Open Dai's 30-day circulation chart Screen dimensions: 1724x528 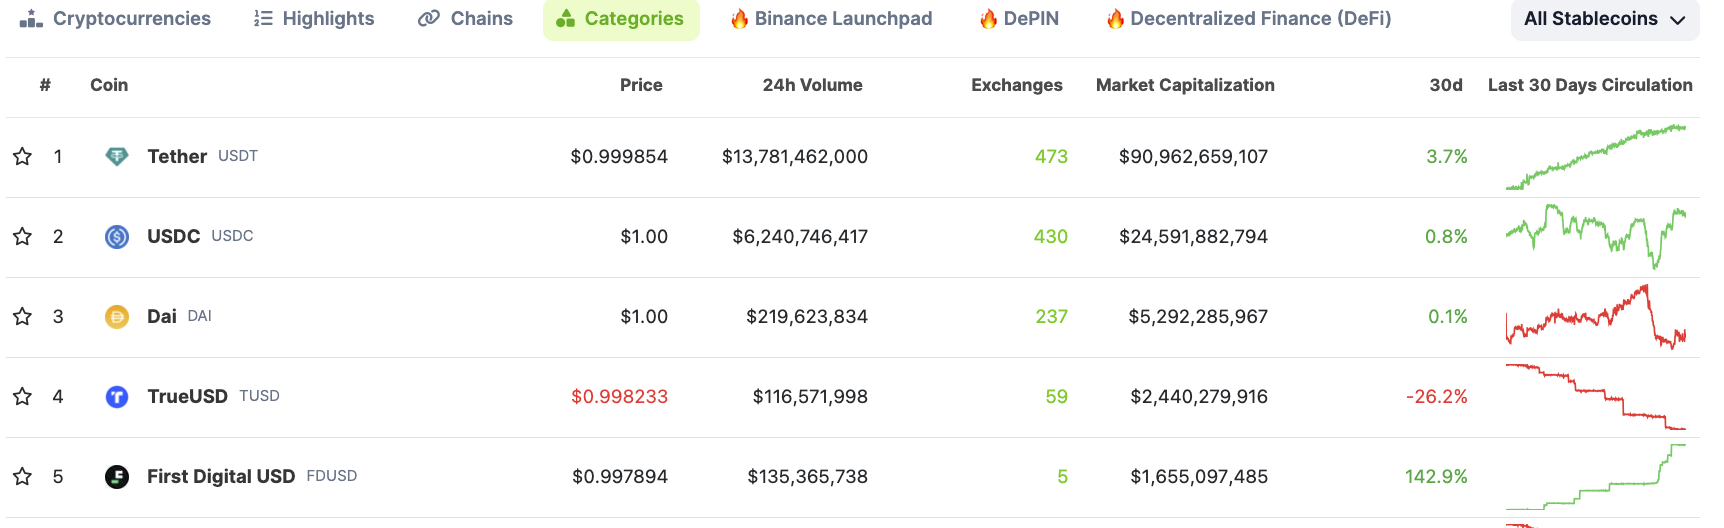click(1596, 317)
